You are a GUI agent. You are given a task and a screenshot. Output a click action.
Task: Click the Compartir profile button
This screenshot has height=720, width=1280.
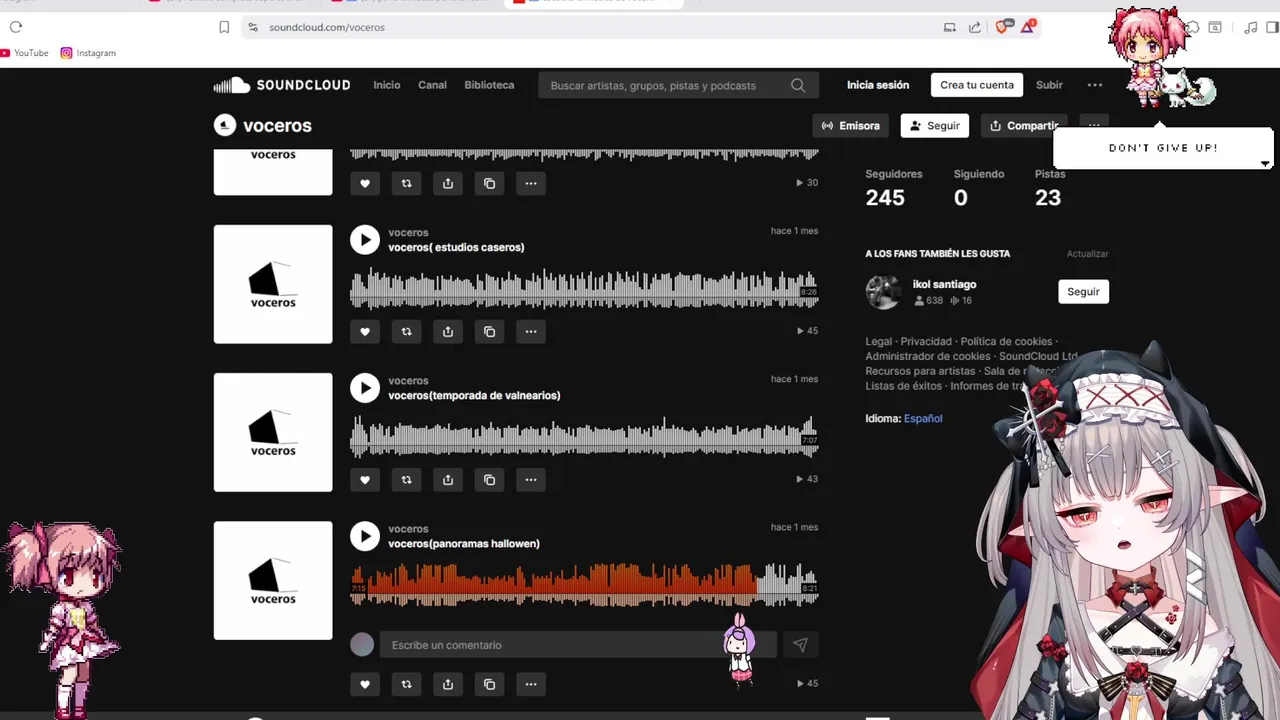coord(1023,126)
